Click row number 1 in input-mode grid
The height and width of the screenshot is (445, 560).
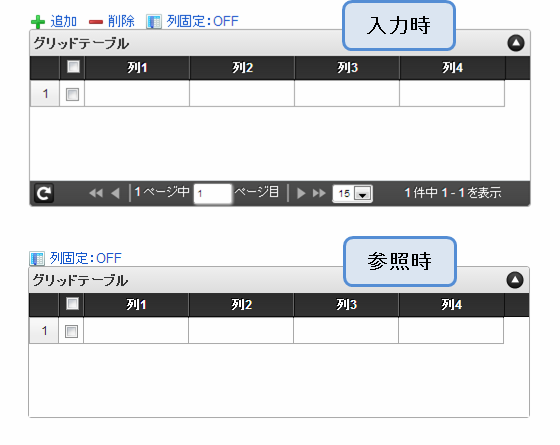[x=45, y=94]
